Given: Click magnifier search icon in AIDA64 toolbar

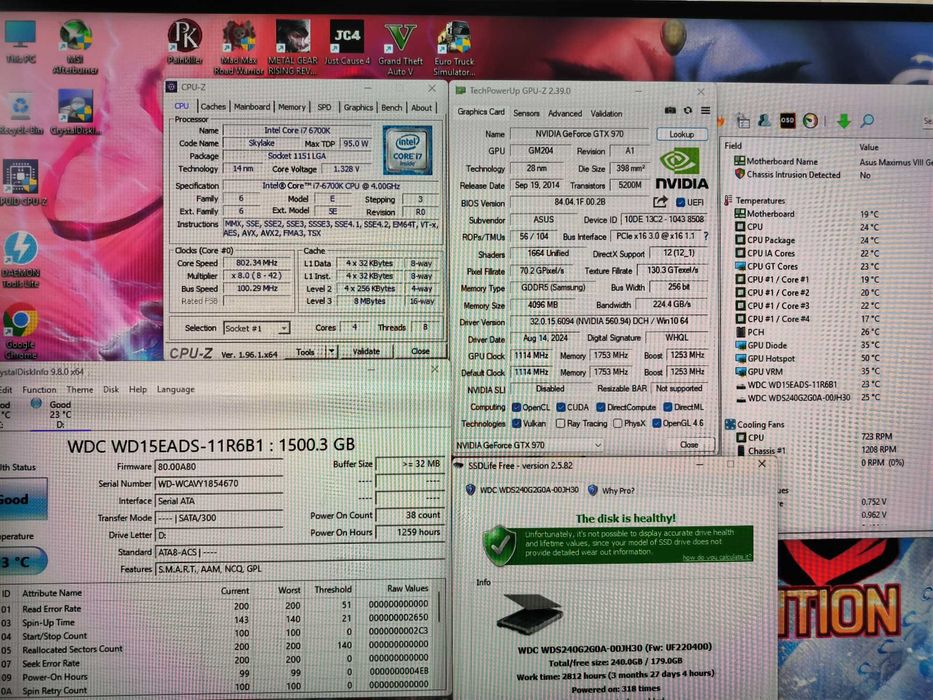Looking at the screenshot, I should [868, 121].
